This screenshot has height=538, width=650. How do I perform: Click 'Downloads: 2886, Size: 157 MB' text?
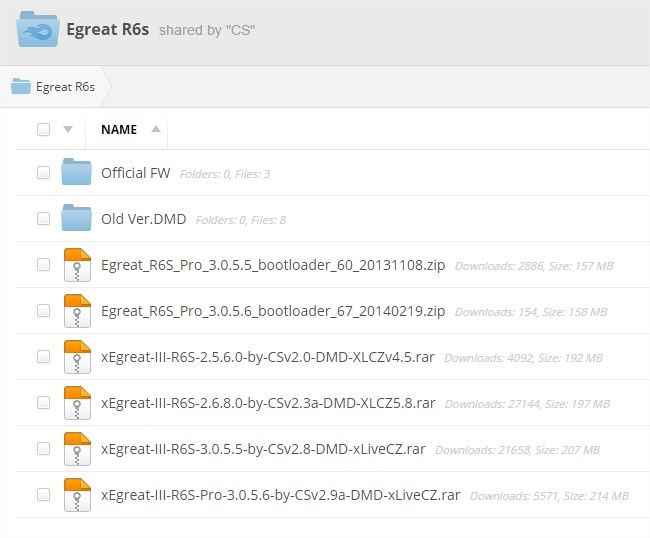(x=534, y=266)
